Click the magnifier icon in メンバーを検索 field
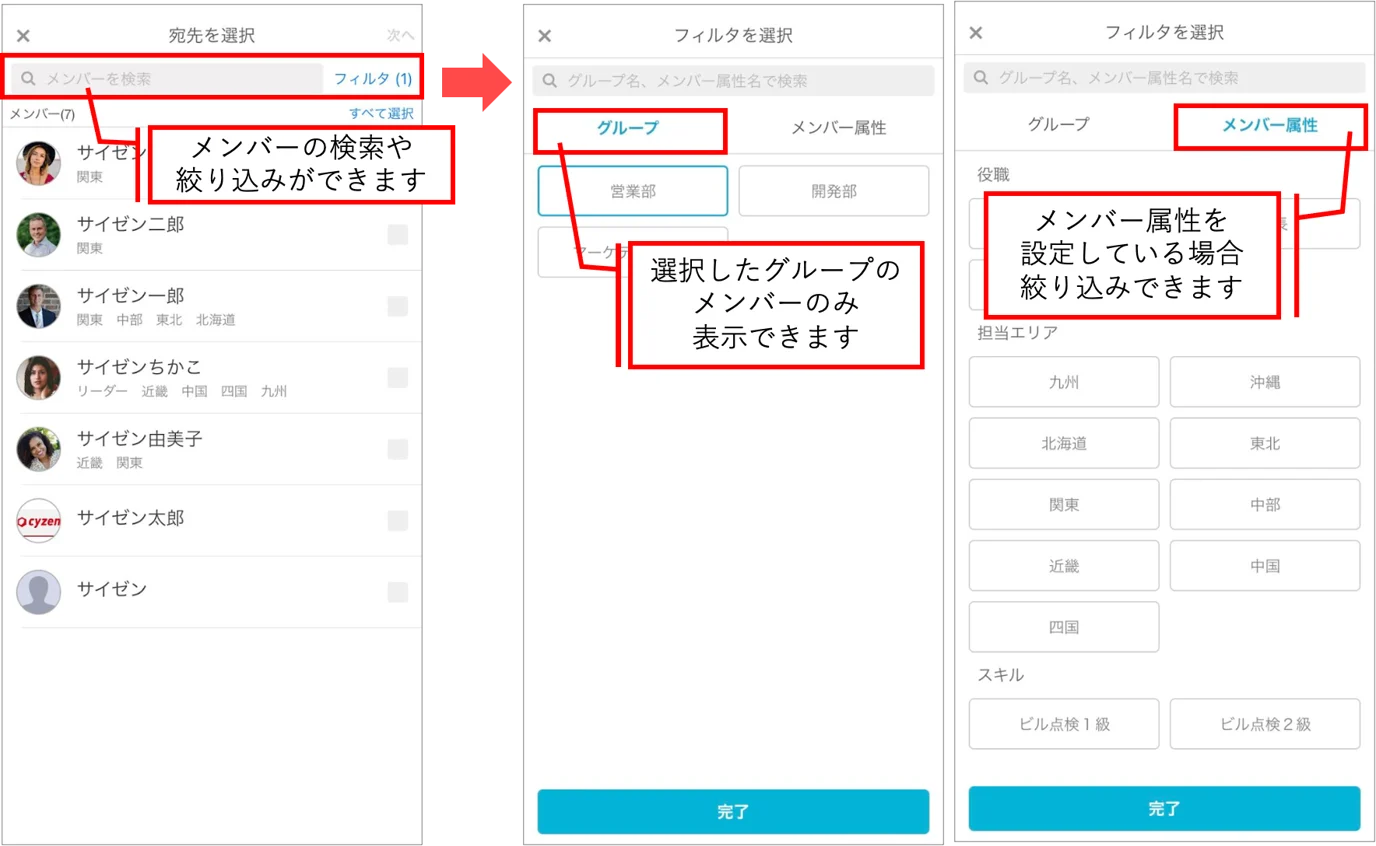1376x846 pixels. [x=29, y=78]
